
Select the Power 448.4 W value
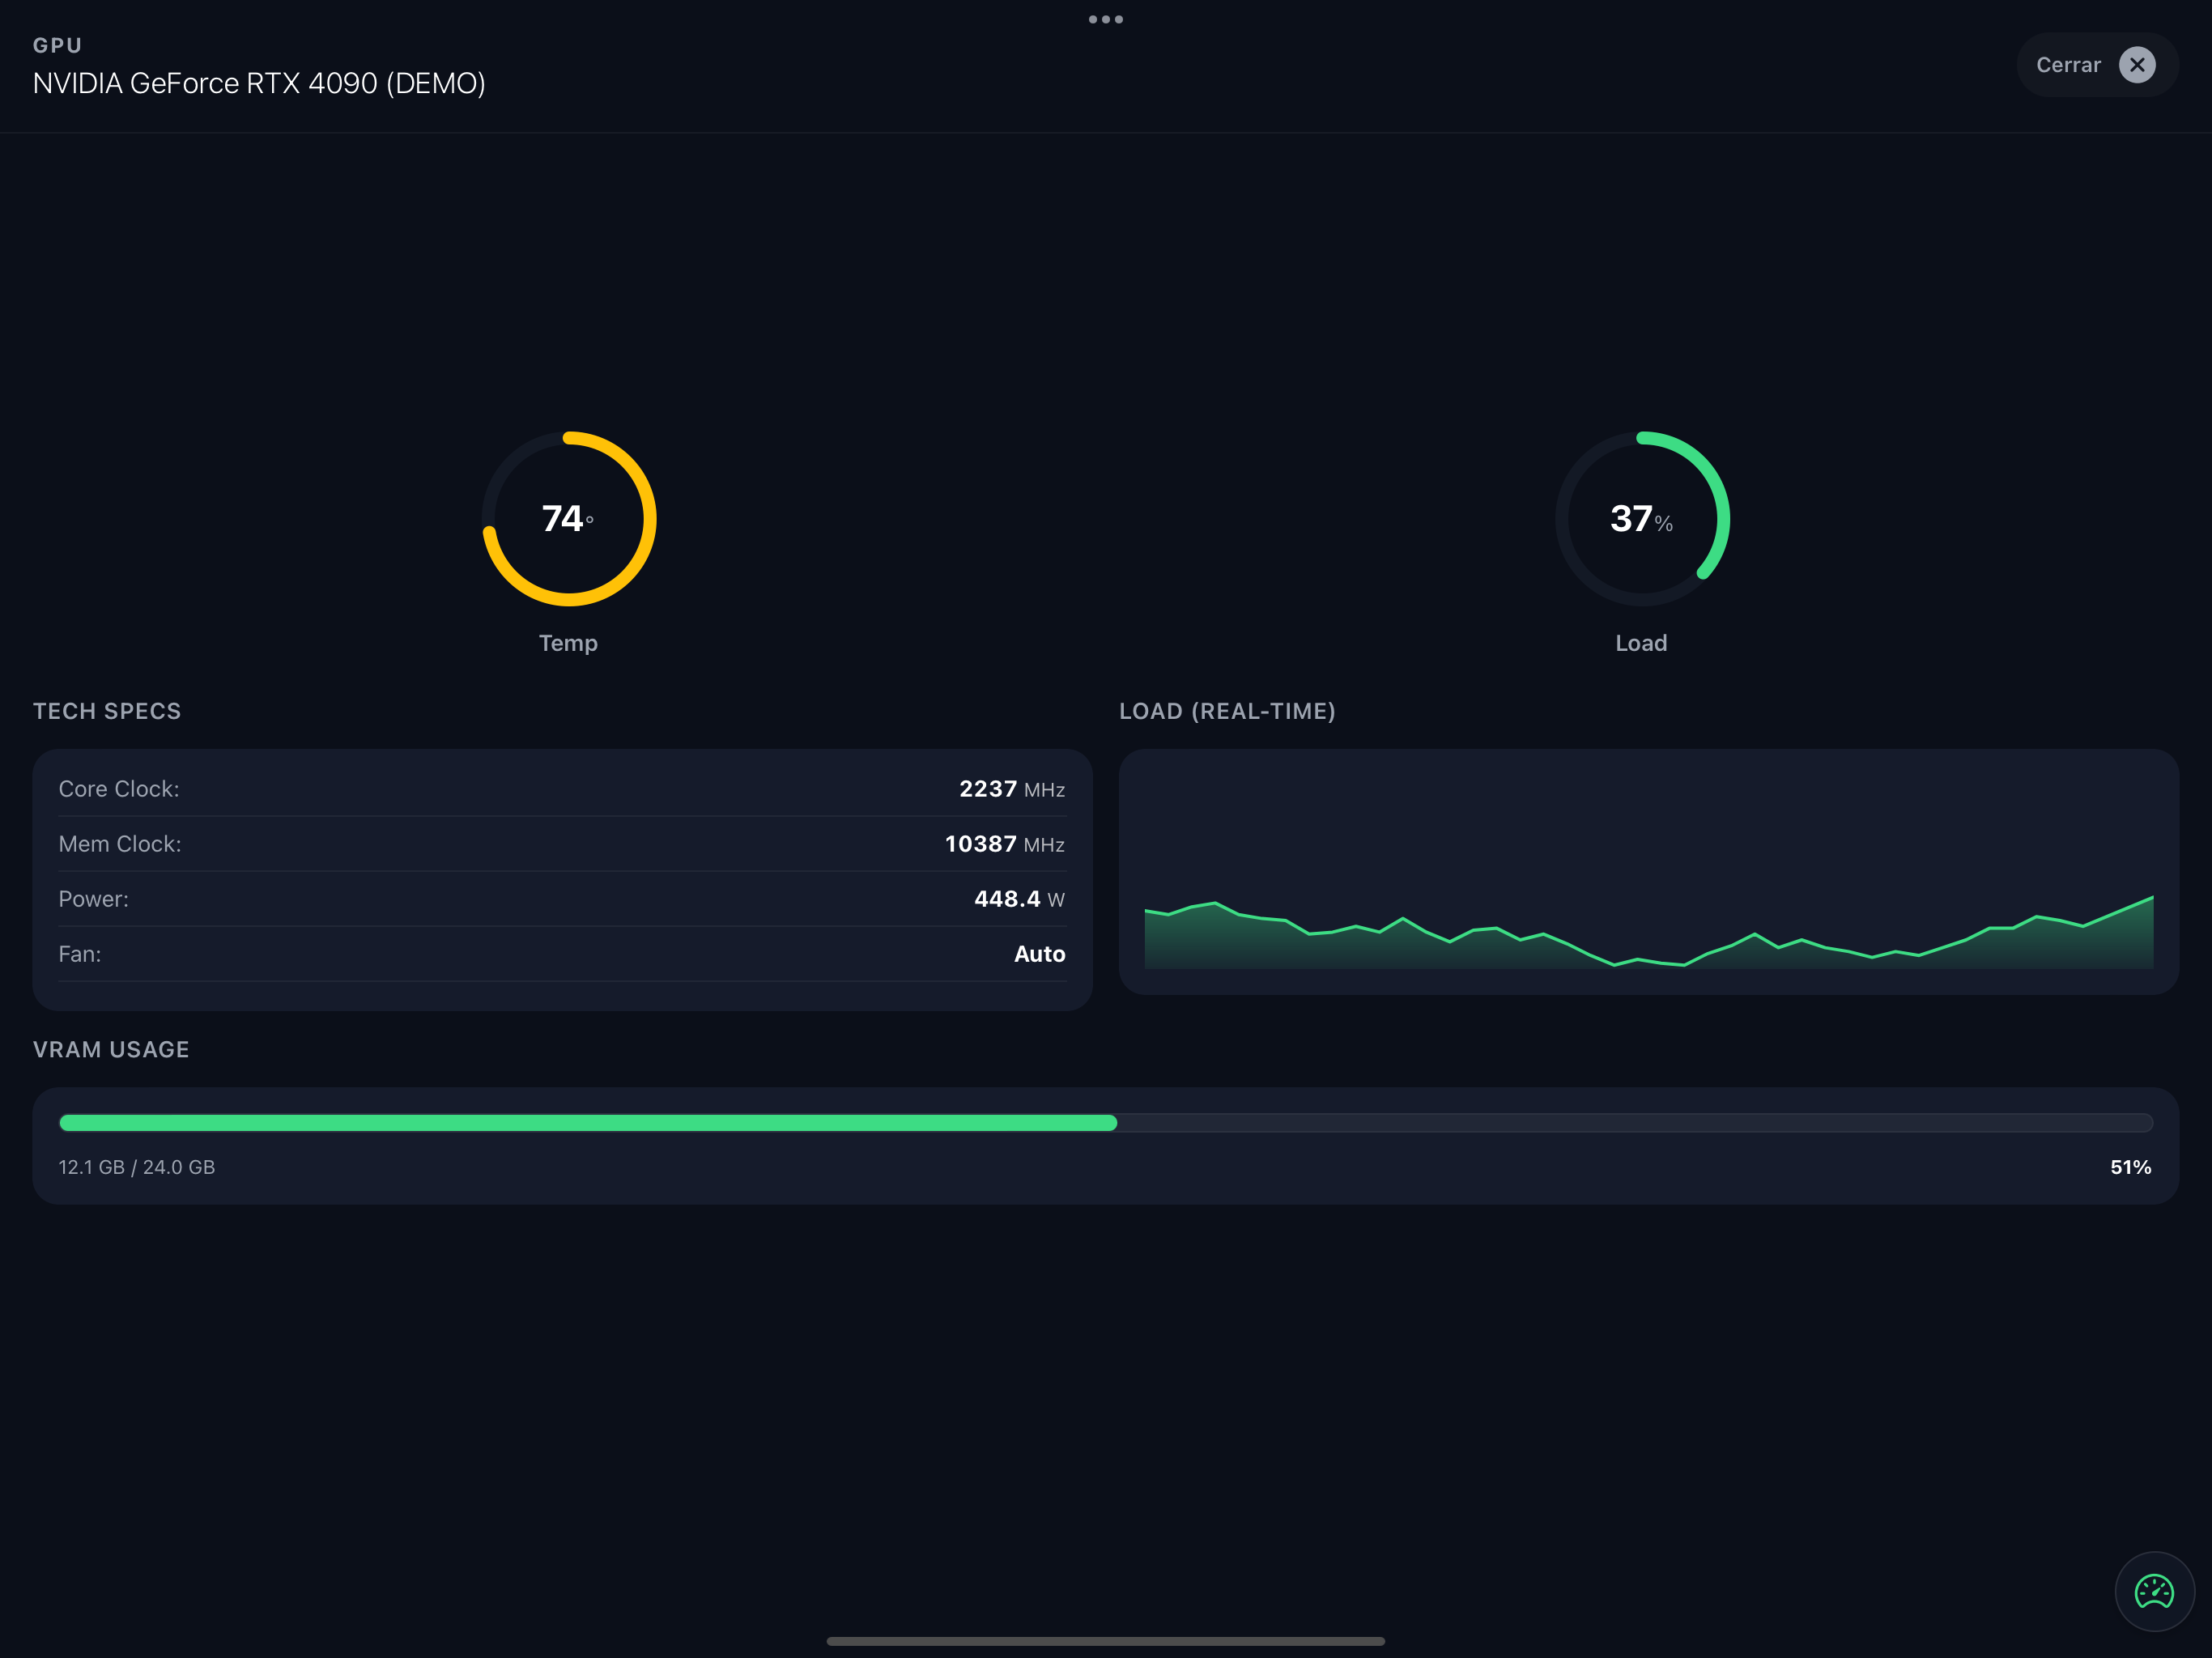click(x=1020, y=899)
